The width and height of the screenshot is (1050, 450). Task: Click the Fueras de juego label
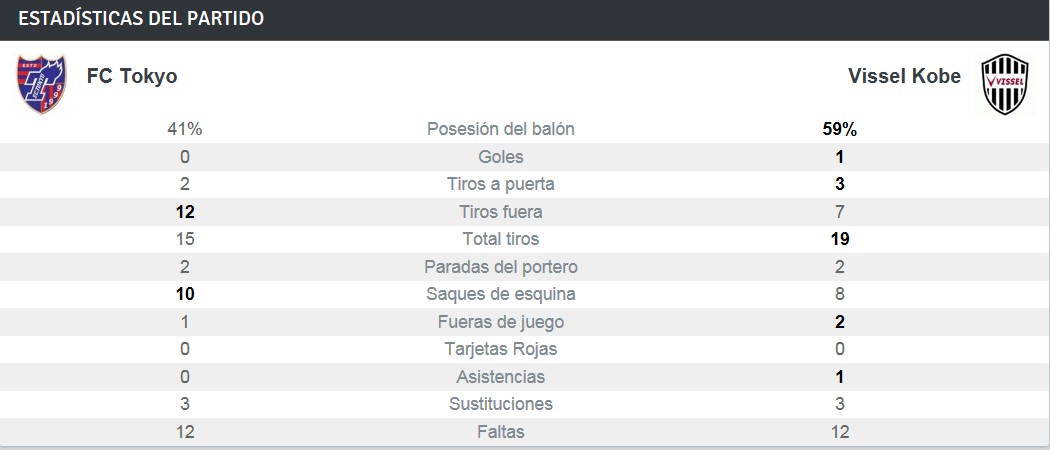coord(500,322)
